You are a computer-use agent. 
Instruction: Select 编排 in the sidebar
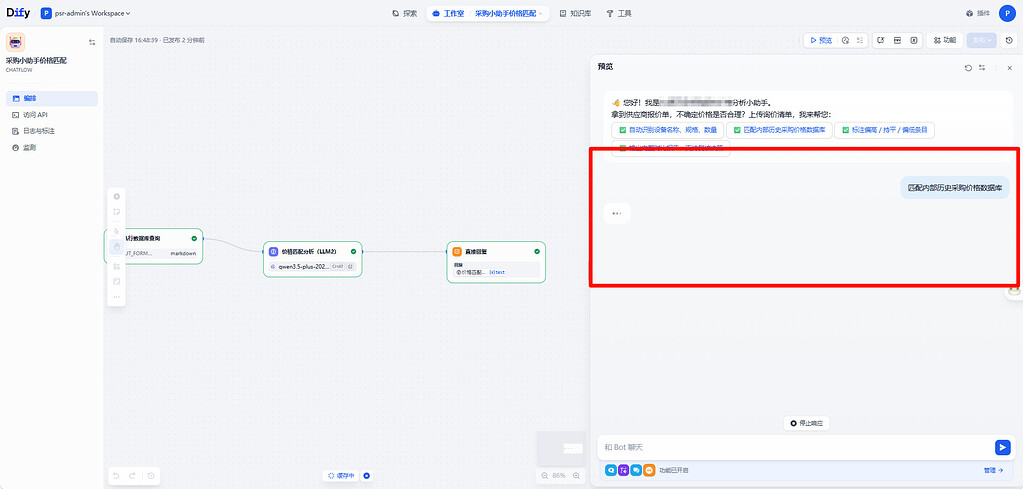tap(52, 98)
